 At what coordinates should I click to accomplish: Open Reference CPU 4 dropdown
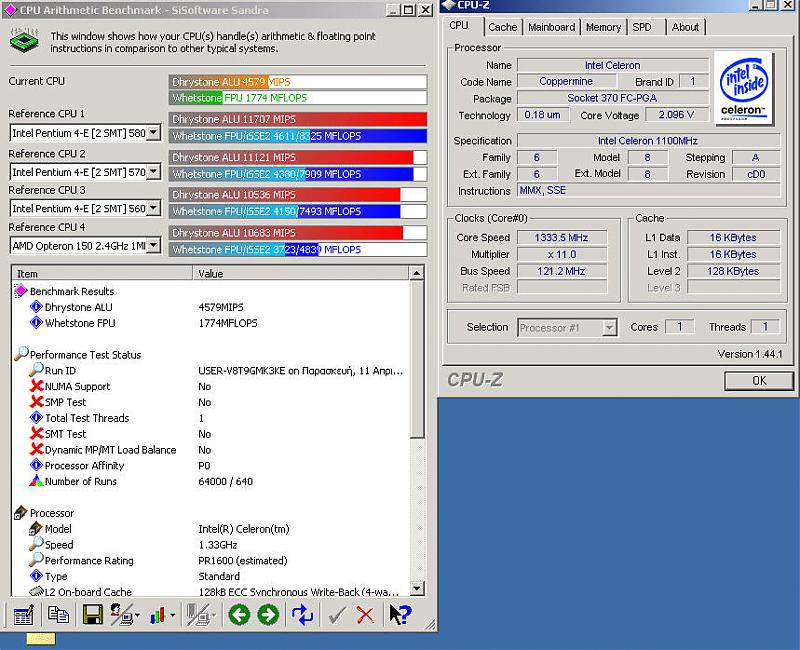pos(154,246)
